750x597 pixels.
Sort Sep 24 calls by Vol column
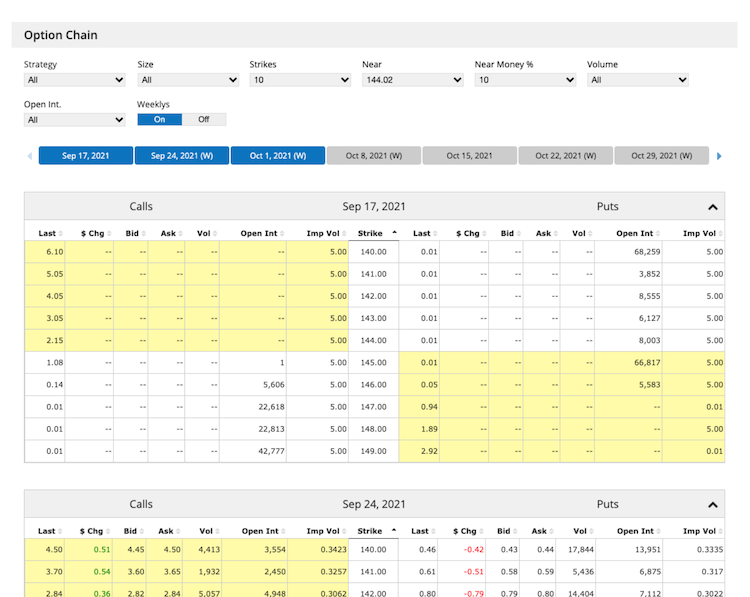click(x=205, y=531)
